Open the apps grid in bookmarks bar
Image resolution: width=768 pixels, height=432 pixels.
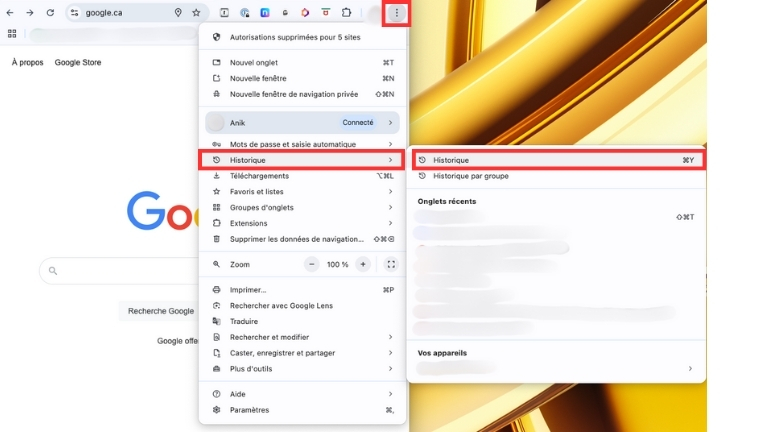12,33
